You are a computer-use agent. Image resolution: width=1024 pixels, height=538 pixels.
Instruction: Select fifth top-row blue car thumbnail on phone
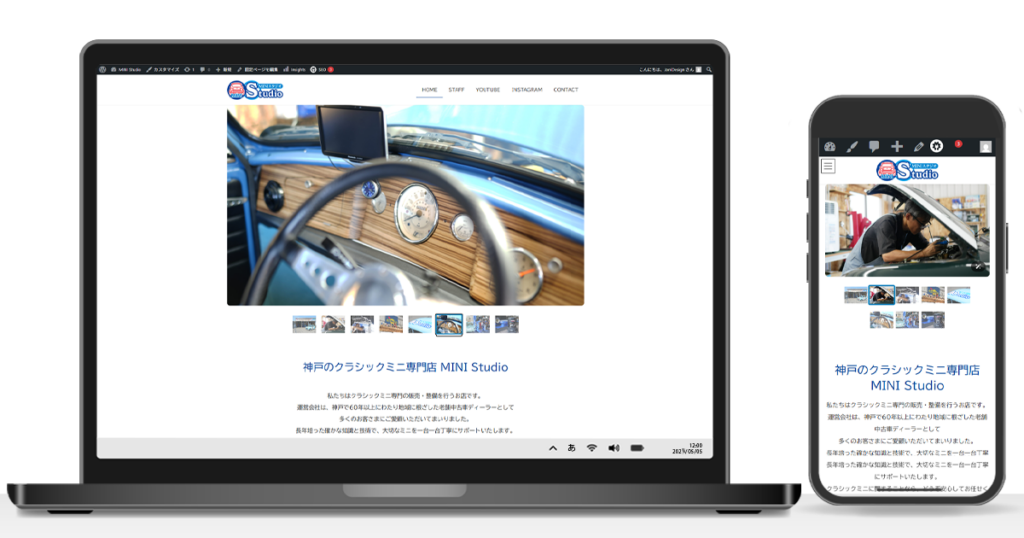coord(959,295)
